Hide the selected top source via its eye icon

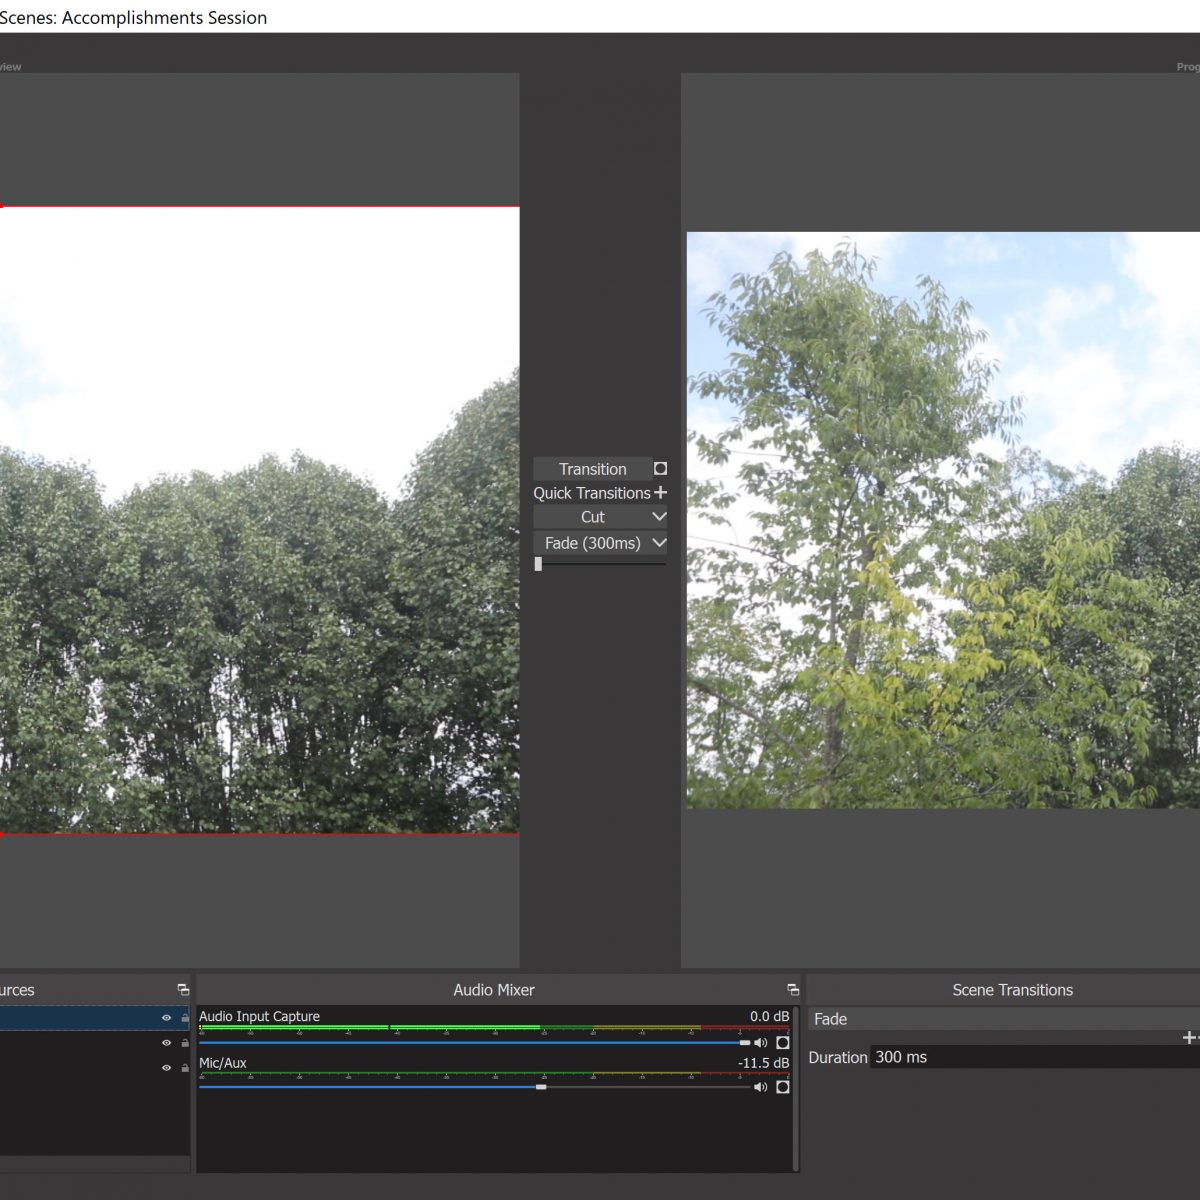coord(166,1018)
